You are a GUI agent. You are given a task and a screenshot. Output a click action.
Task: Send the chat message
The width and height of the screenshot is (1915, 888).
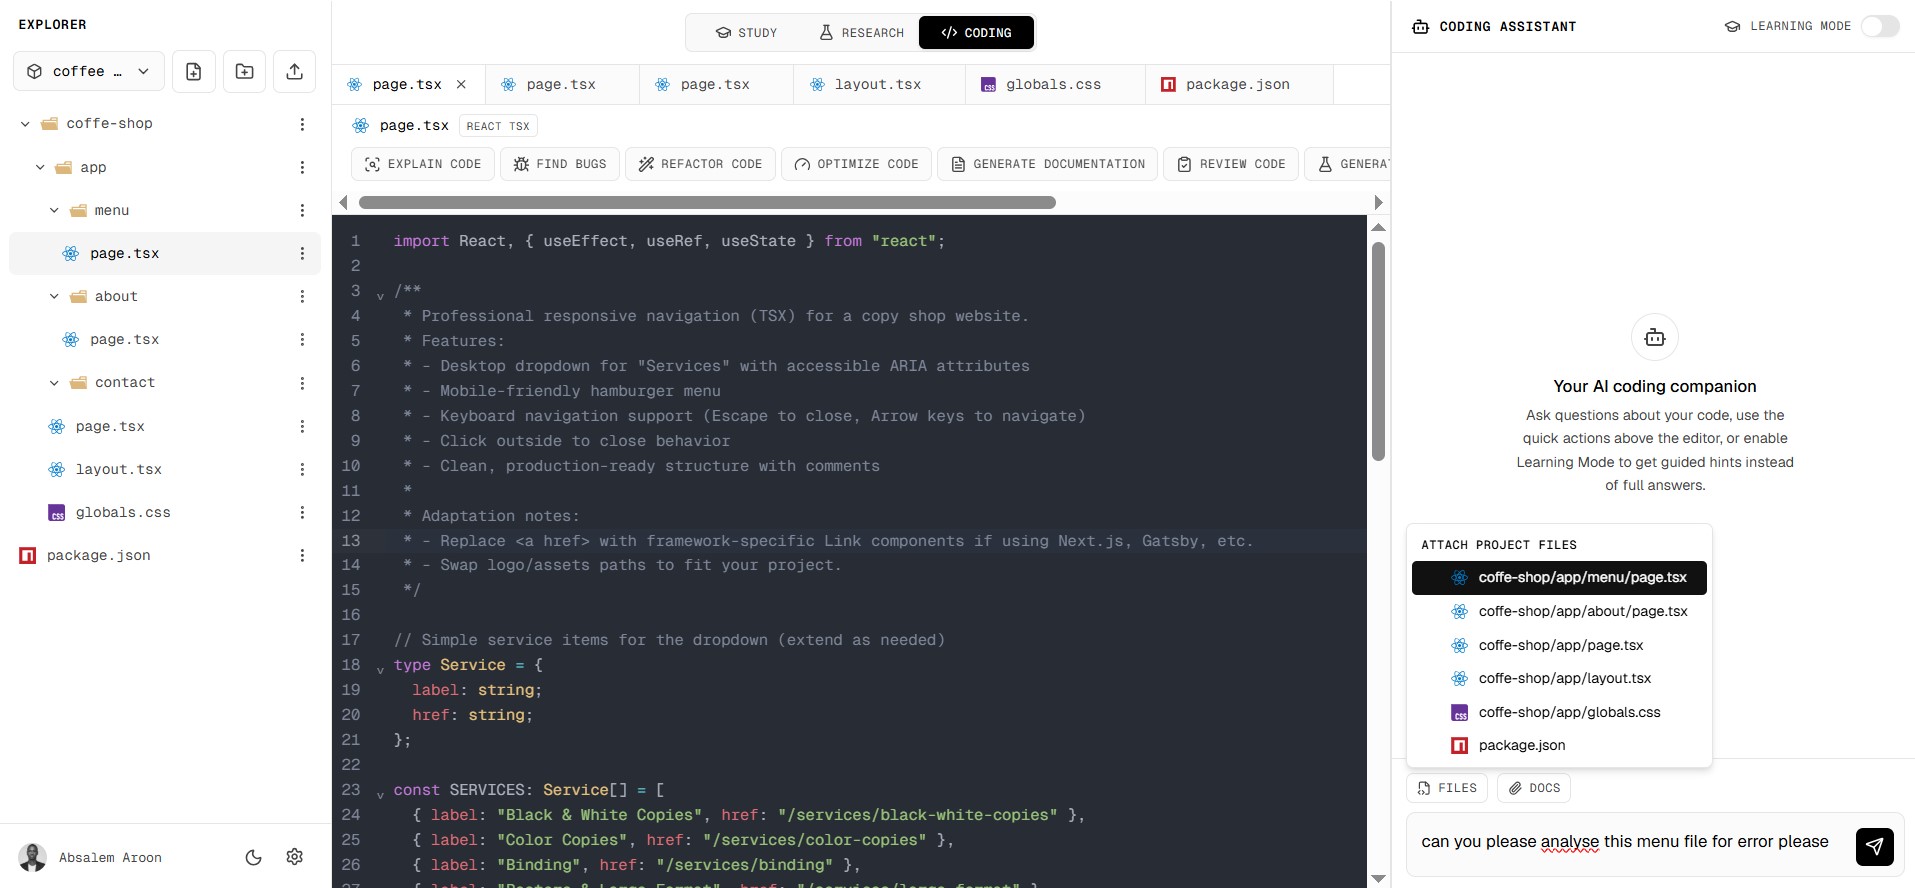(x=1875, y=846)
